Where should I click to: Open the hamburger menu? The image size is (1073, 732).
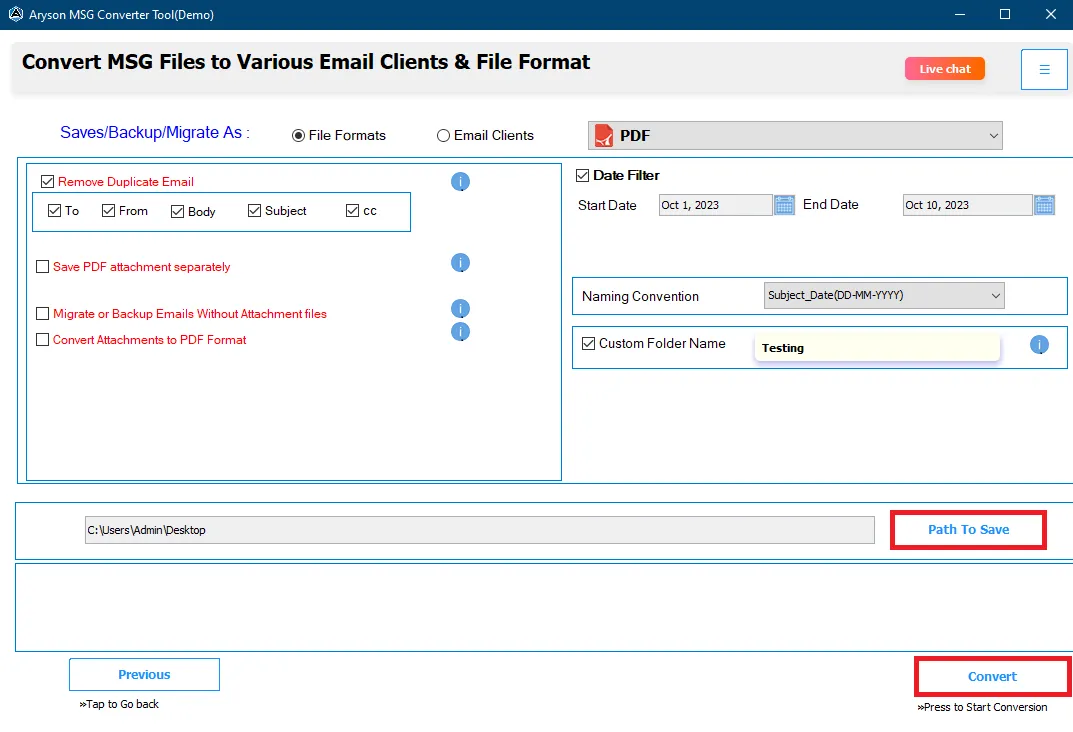tap(1044, 69)
